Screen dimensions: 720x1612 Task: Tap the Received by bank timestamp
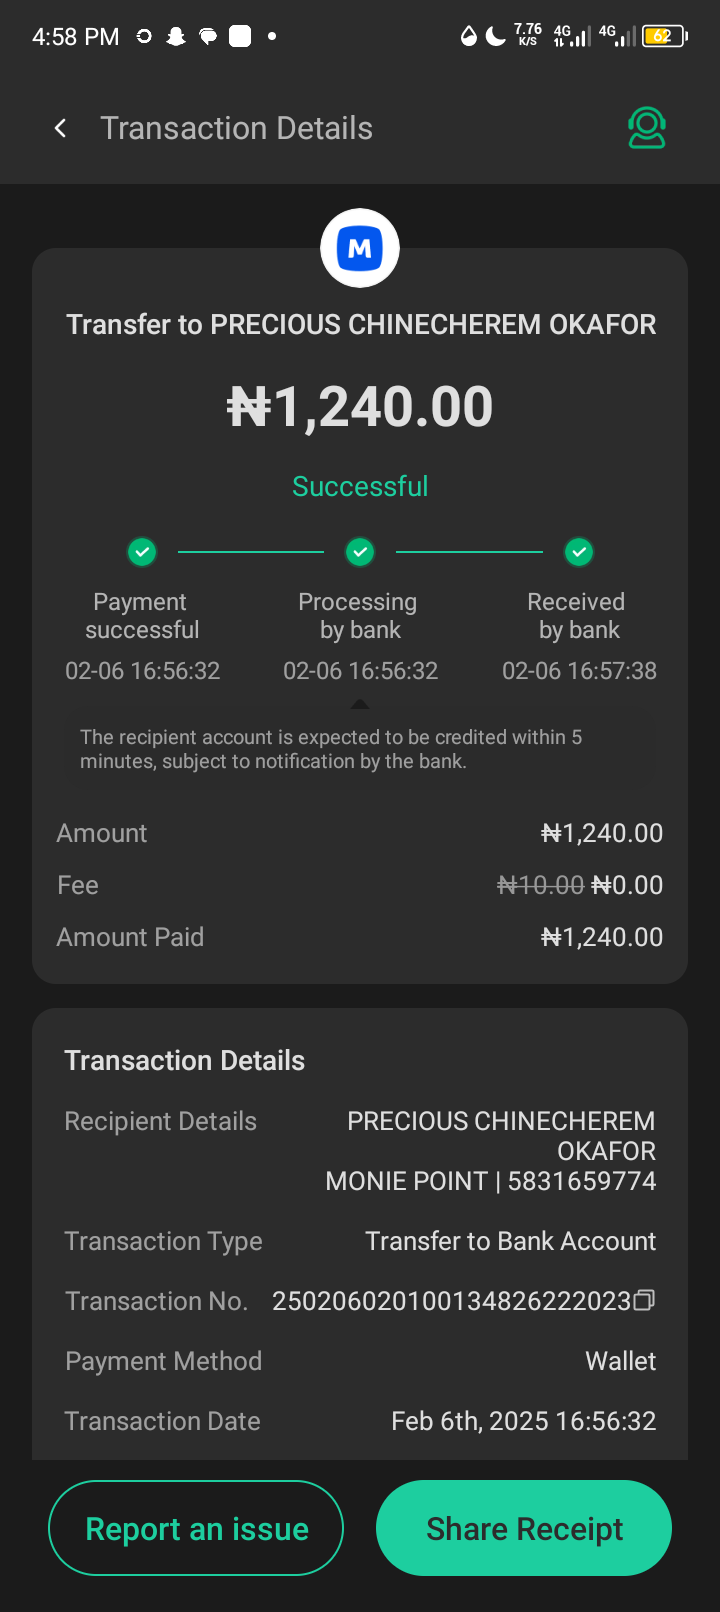point(579,671)
